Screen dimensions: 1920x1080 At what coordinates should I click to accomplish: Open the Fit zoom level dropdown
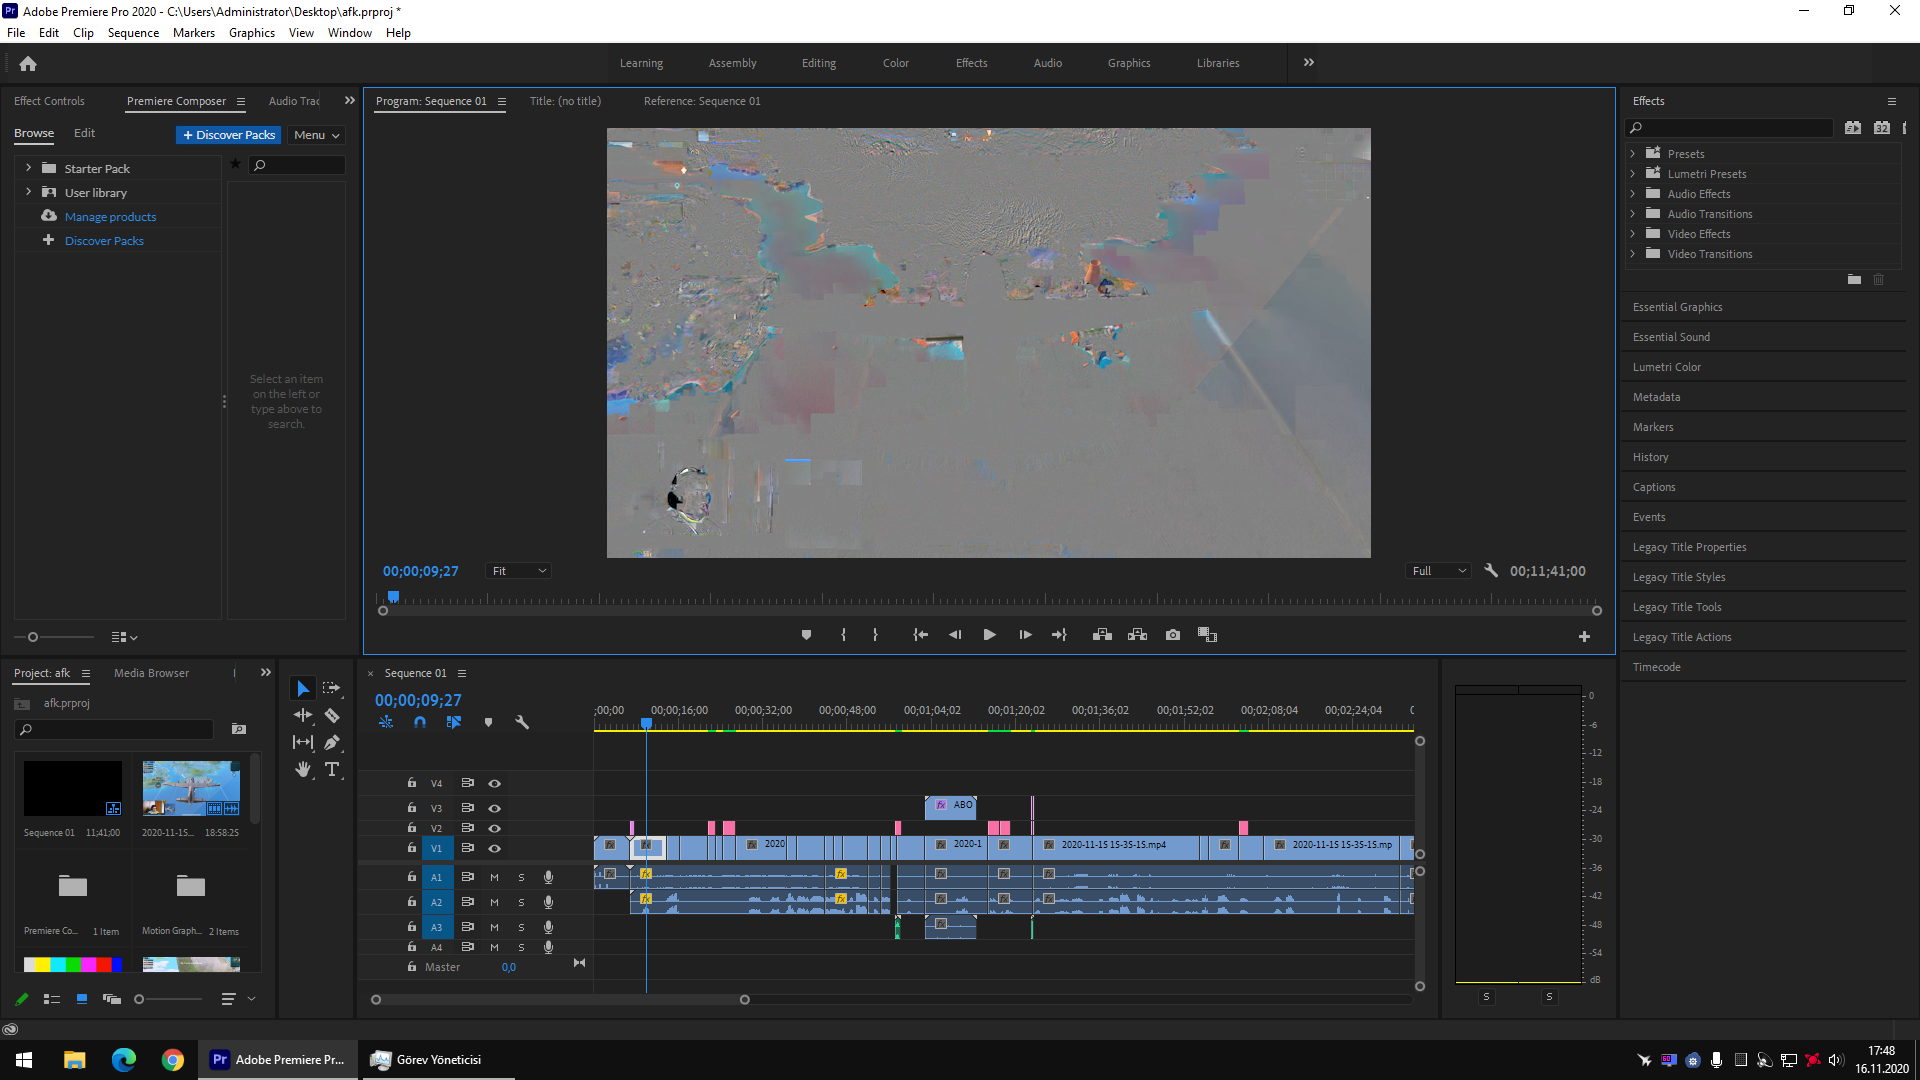click(x=518, y=571)
